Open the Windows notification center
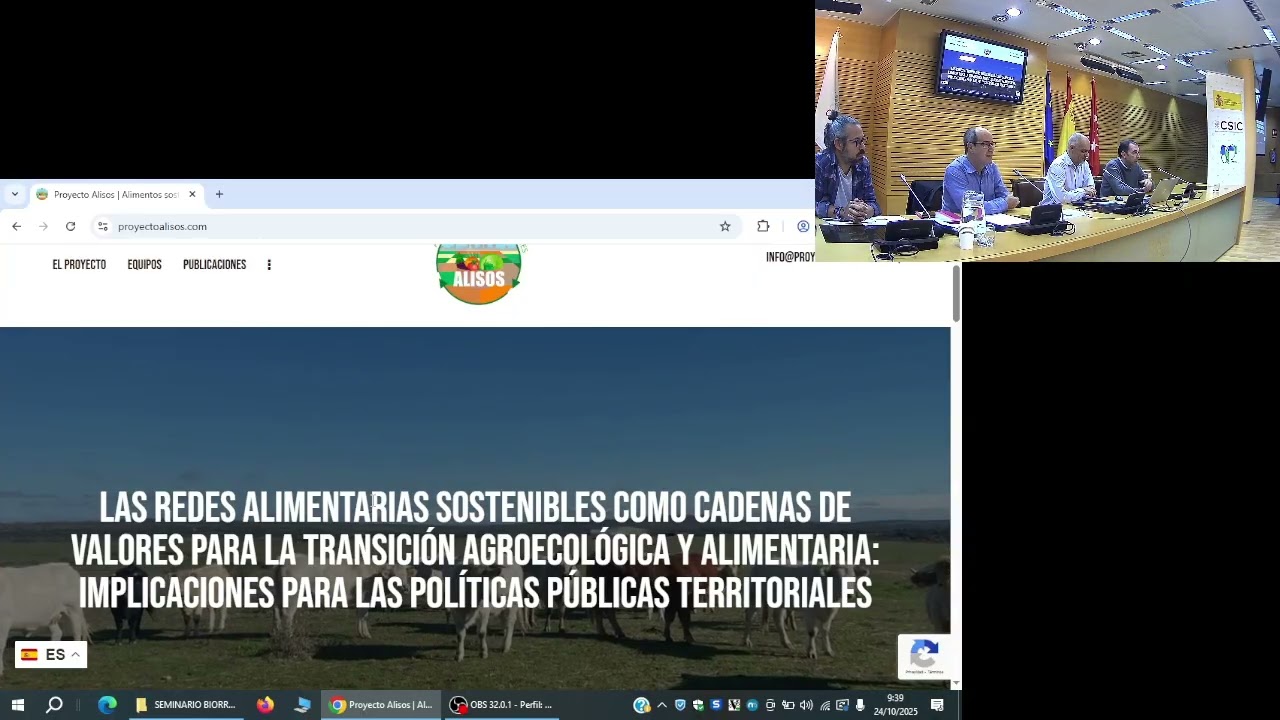Screen dimensions: 1280x720 click(x=937, y=705)
